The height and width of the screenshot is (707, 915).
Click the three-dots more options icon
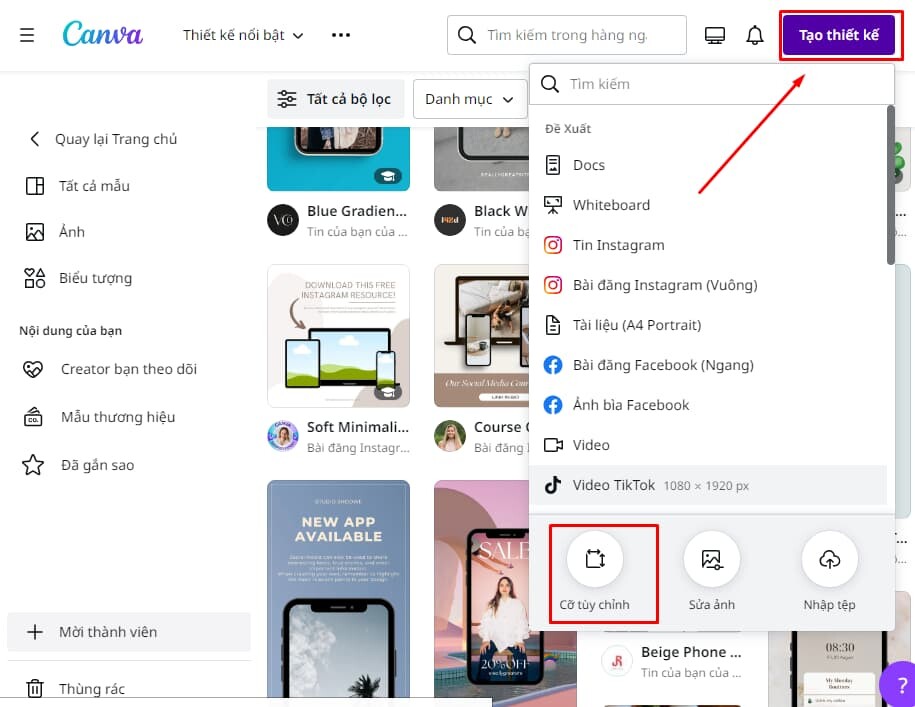(341, 35)
